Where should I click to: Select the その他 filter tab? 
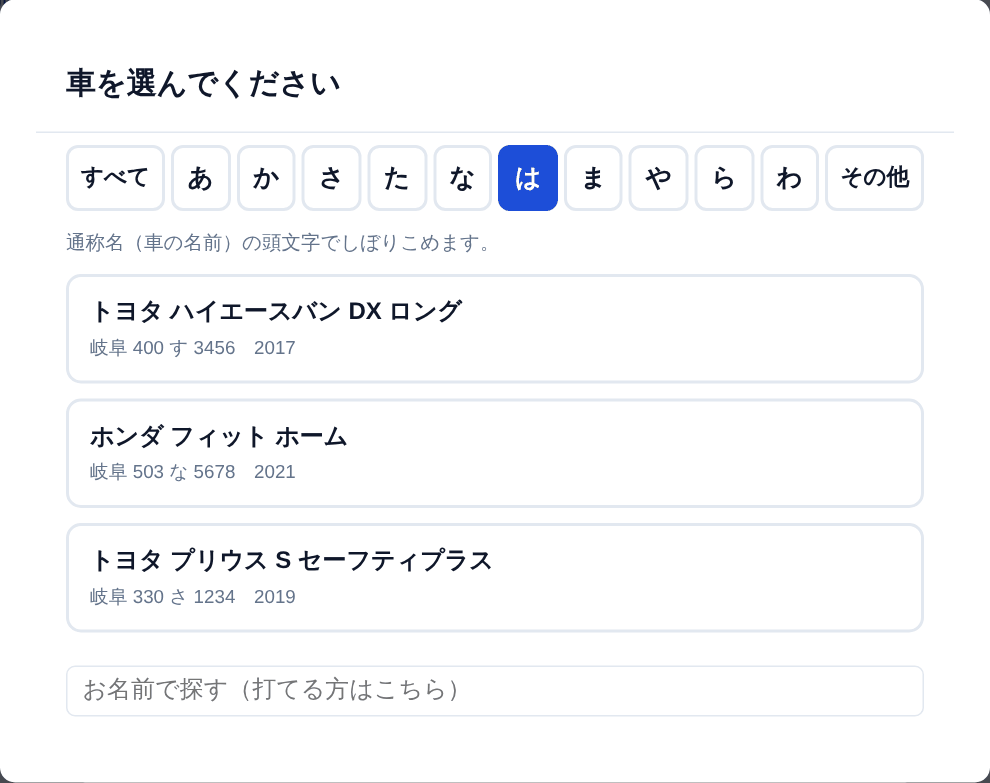(874, 178)
